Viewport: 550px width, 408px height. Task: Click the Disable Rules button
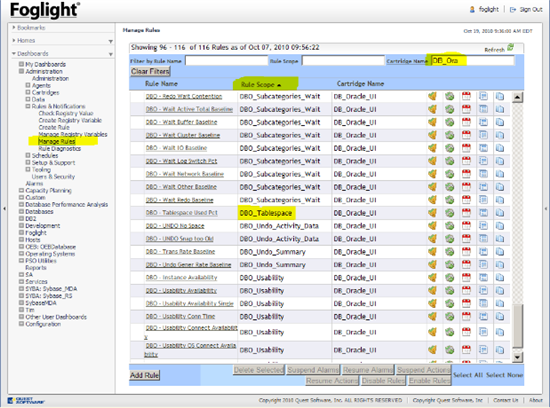[x=383, y=381]
